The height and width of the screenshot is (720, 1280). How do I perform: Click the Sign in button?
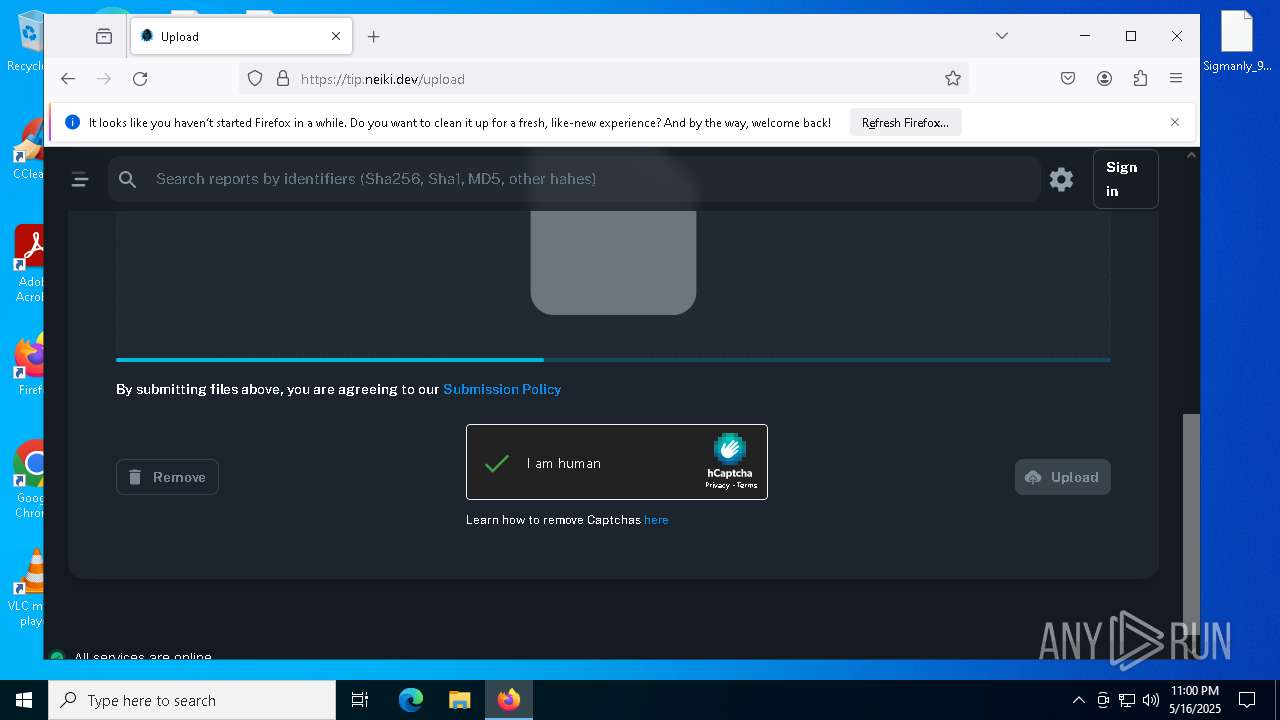click(x=1125, y=179)
